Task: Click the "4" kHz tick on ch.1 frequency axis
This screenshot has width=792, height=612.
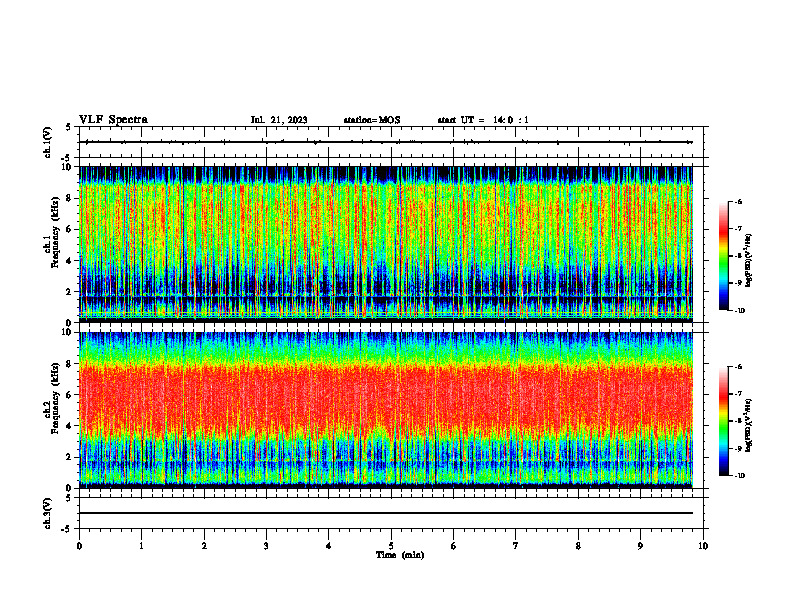Action: point(69,261)
